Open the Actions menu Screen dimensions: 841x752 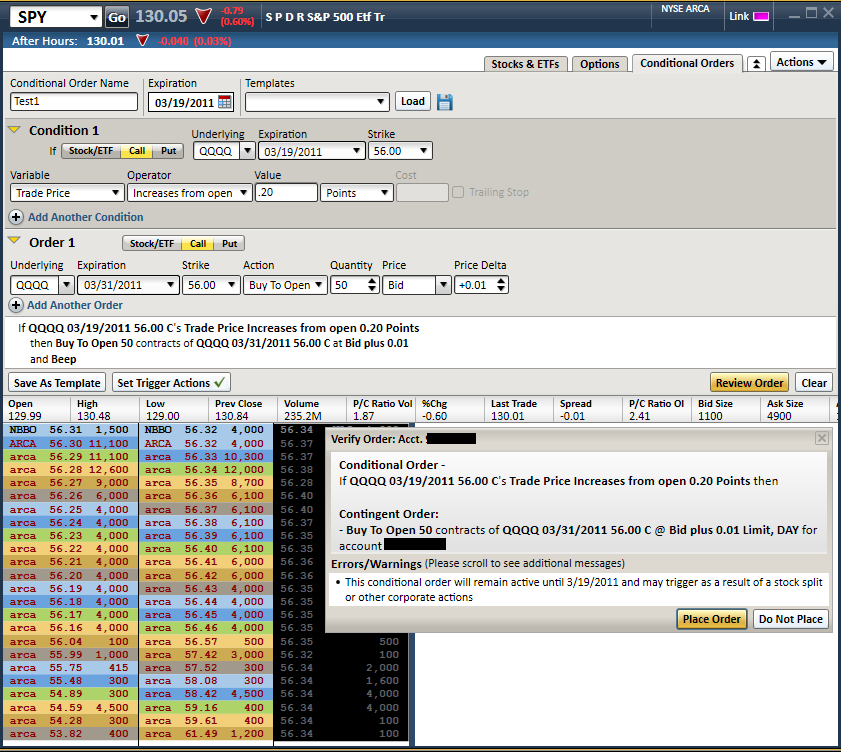coord(801,62)
